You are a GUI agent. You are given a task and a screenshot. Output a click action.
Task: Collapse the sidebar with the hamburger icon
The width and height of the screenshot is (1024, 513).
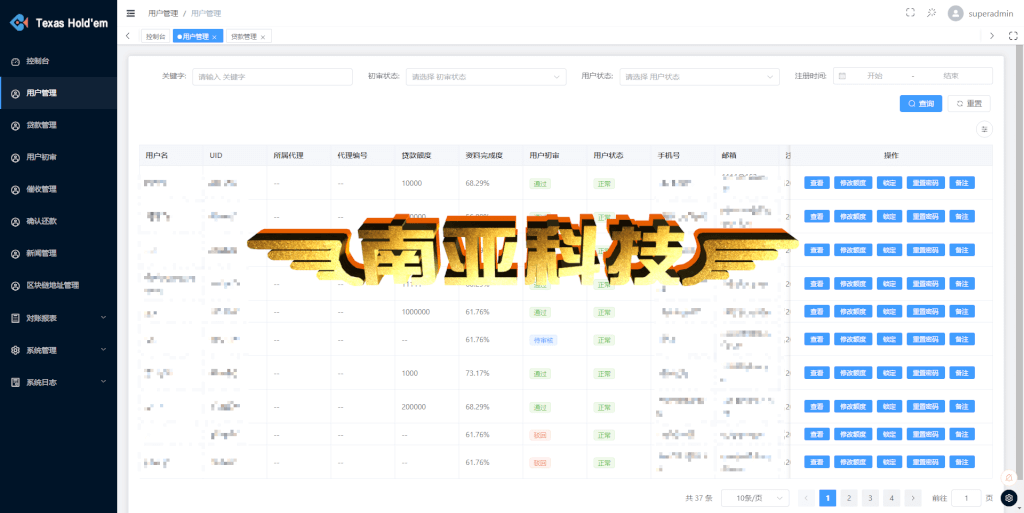point(131,13)
